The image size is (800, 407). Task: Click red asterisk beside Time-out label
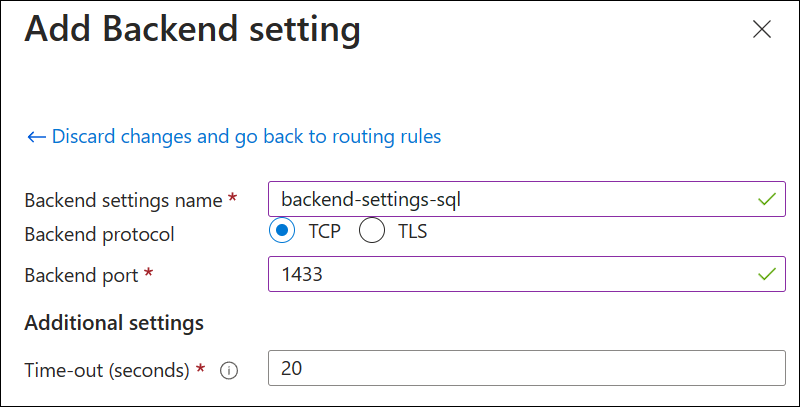click(201, 369)
